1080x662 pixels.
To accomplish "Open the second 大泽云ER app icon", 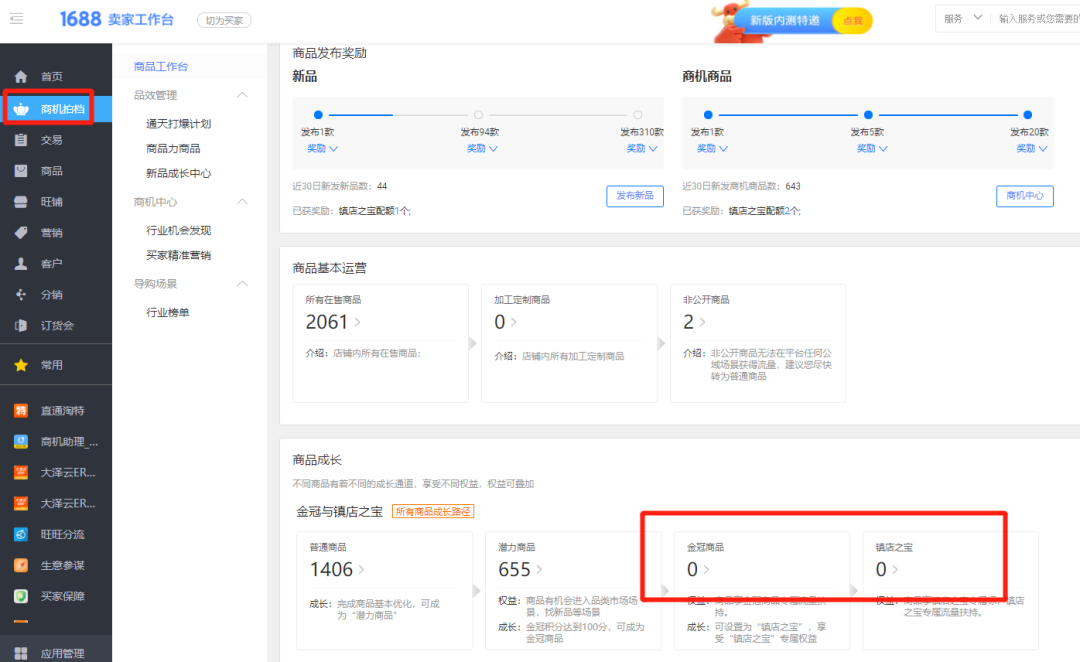I will click(21, 504).
